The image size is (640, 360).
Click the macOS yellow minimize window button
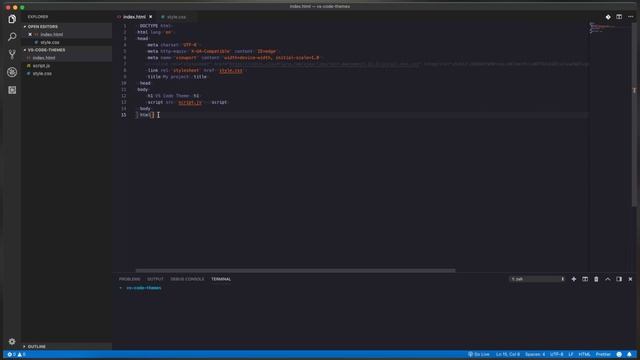click(15, 7)
